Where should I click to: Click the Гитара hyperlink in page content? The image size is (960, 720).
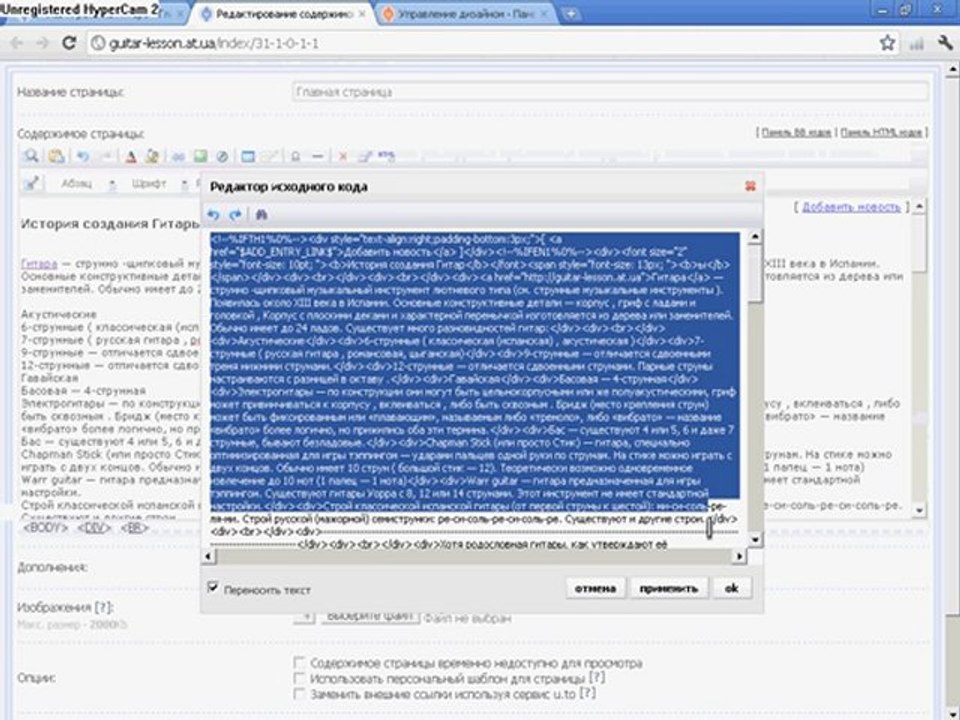coord(39,264)
